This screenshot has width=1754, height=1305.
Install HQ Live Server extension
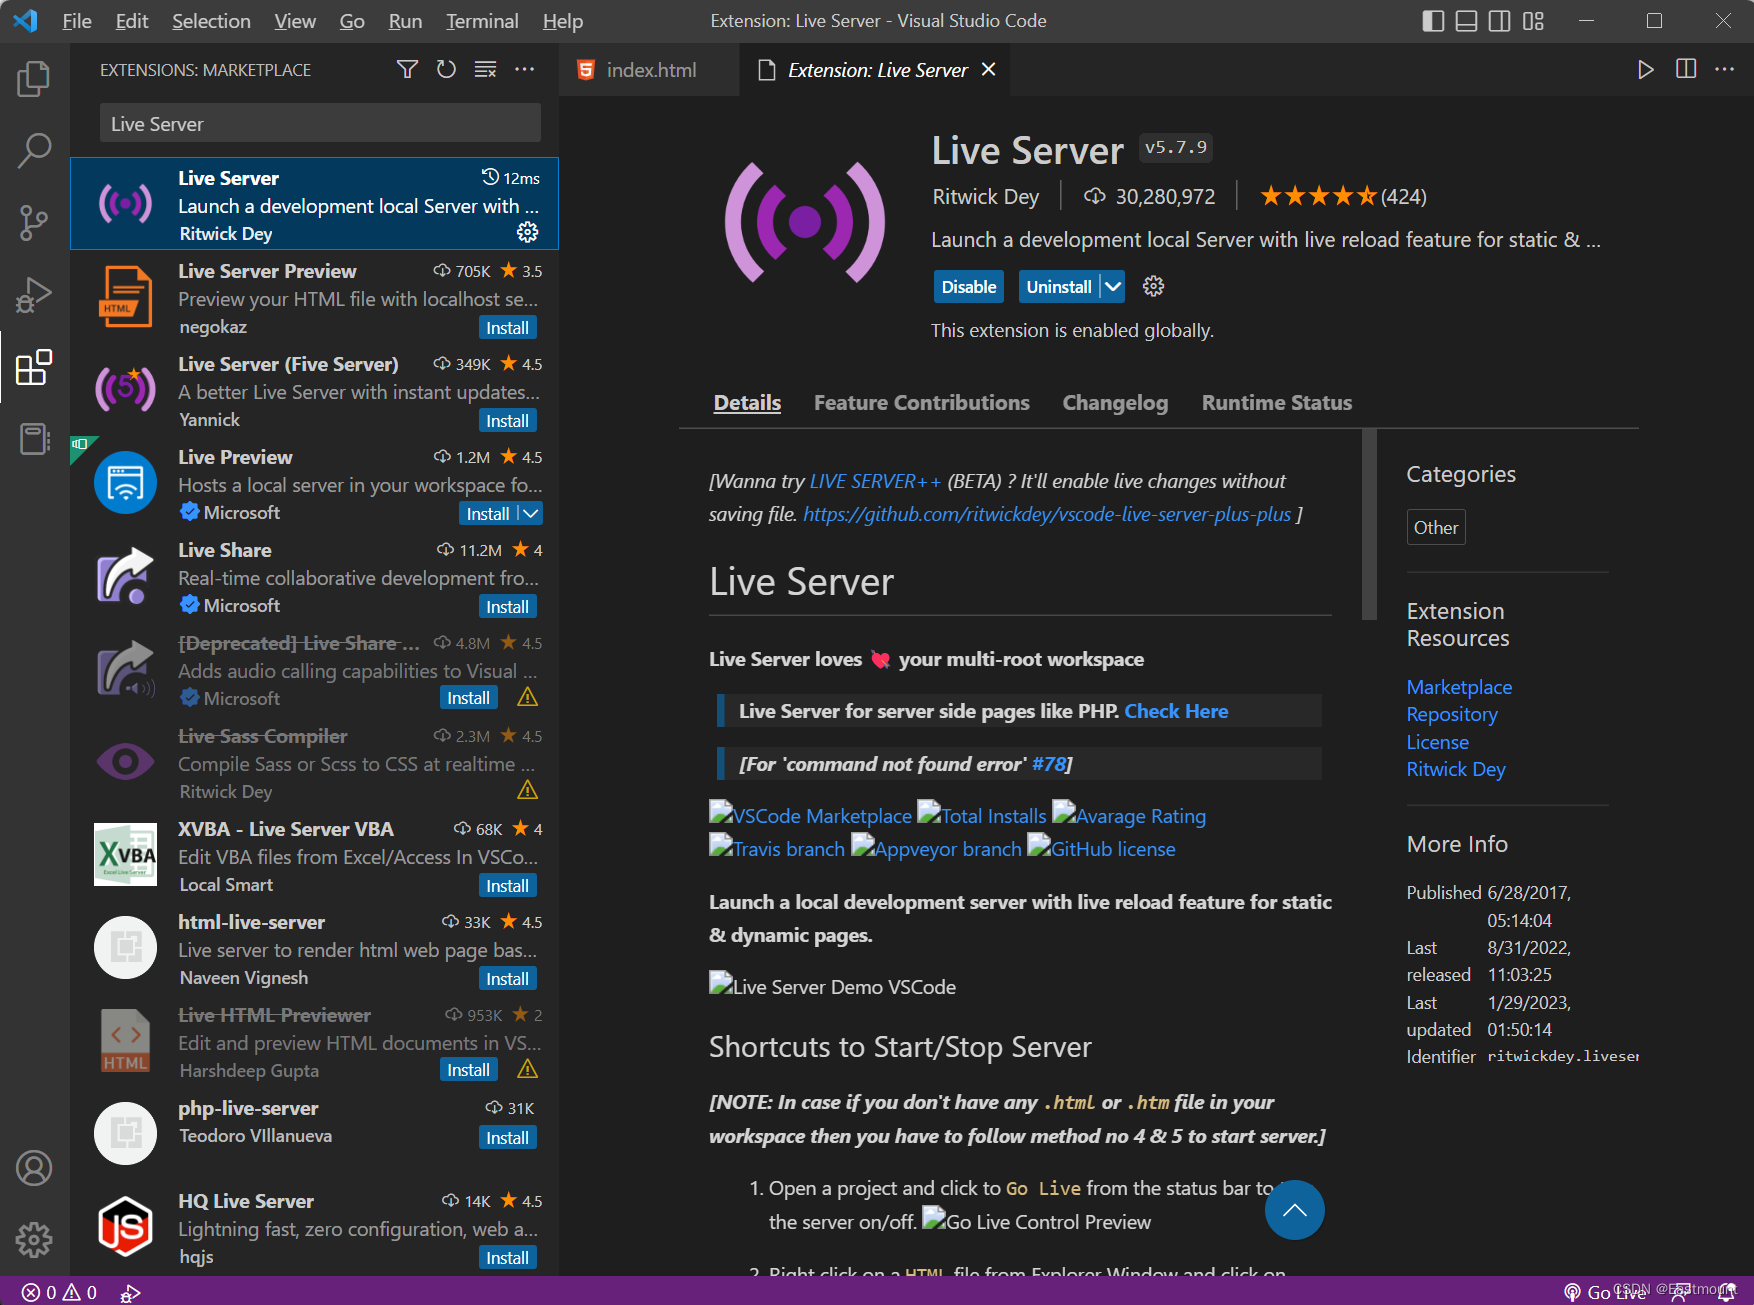tap(507, 1257)
